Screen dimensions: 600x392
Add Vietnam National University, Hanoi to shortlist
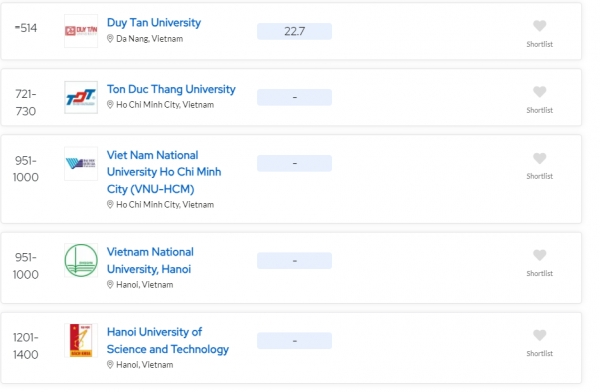(539, 255)
